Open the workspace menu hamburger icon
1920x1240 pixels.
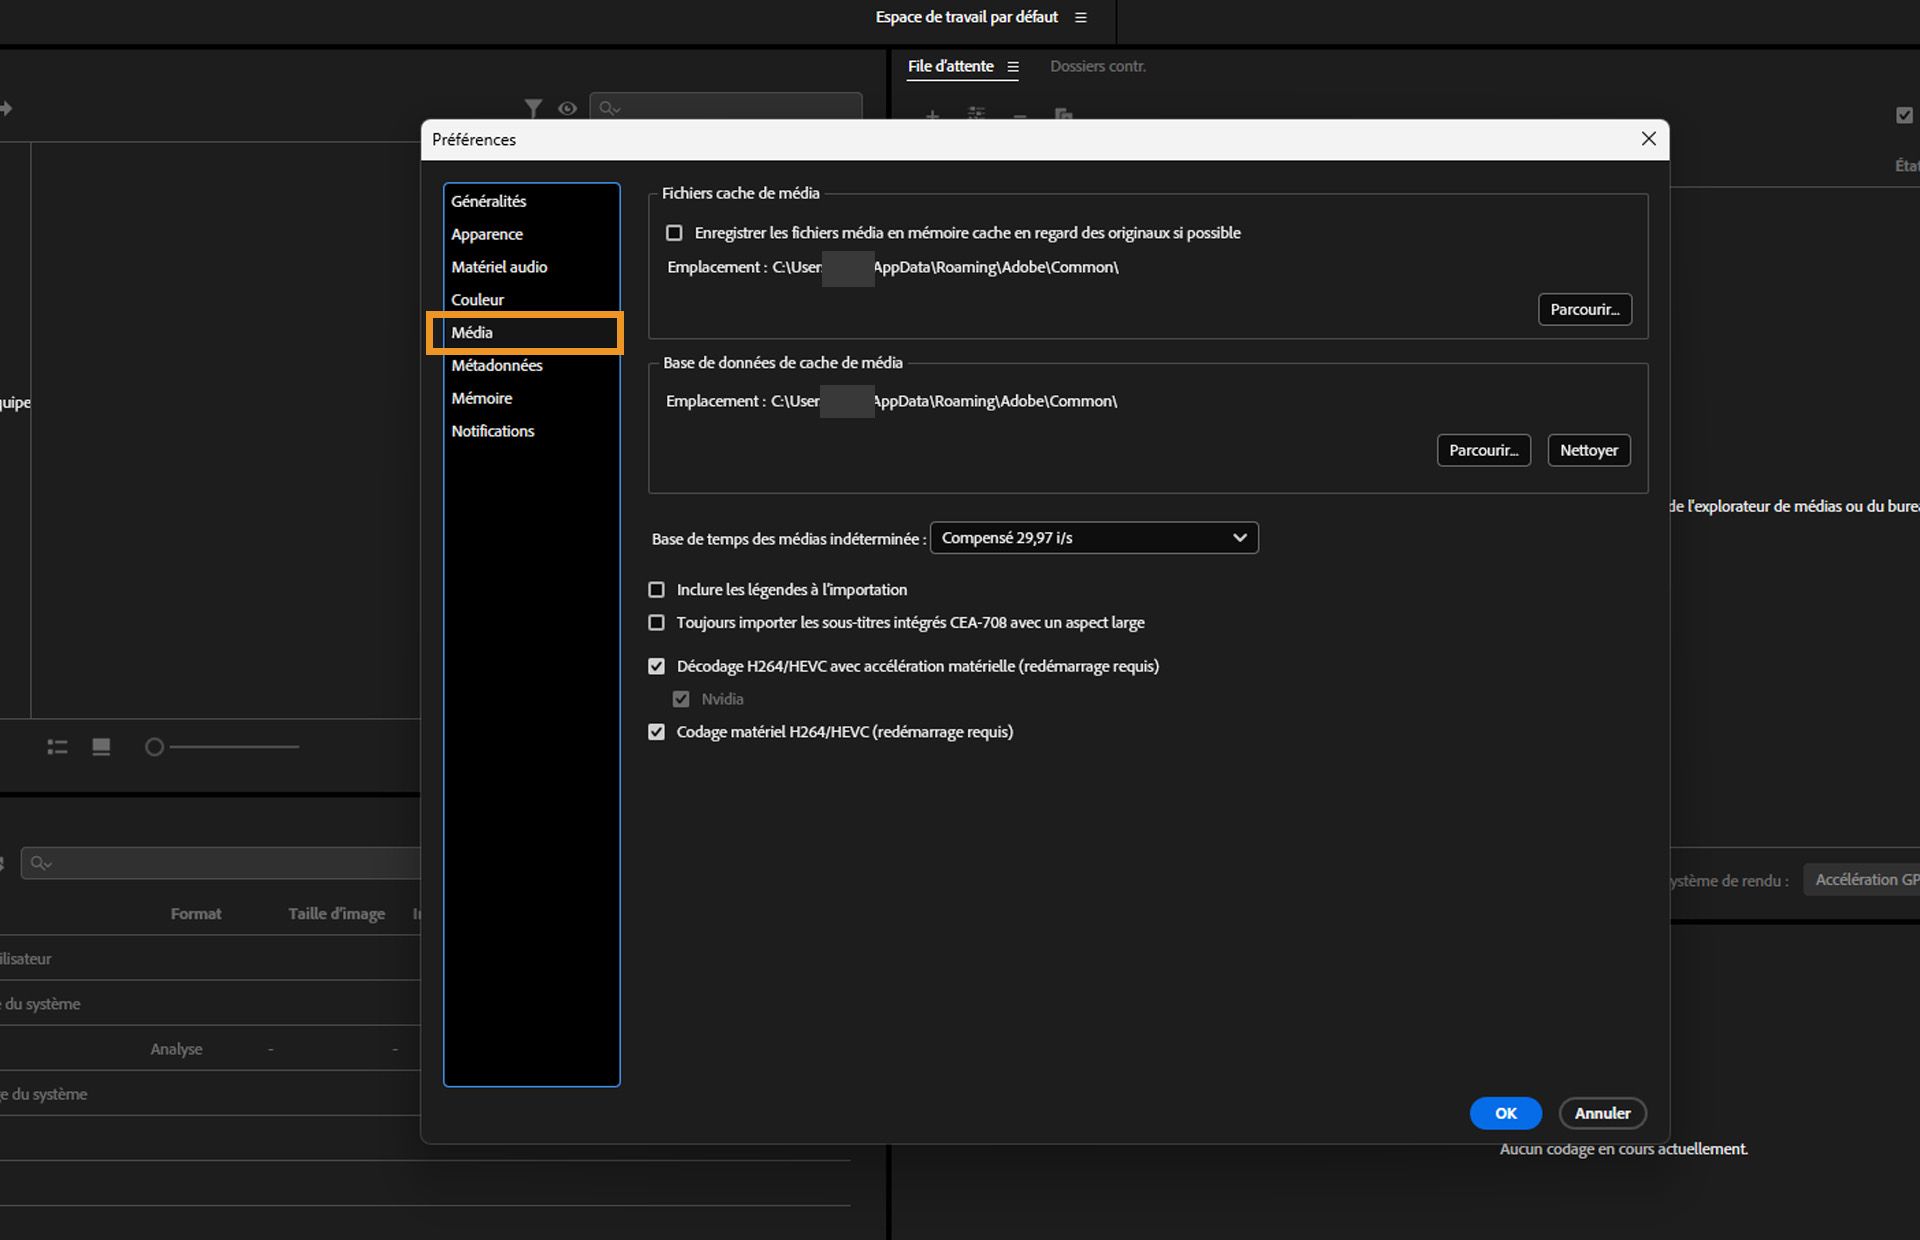click(1080, 17)
